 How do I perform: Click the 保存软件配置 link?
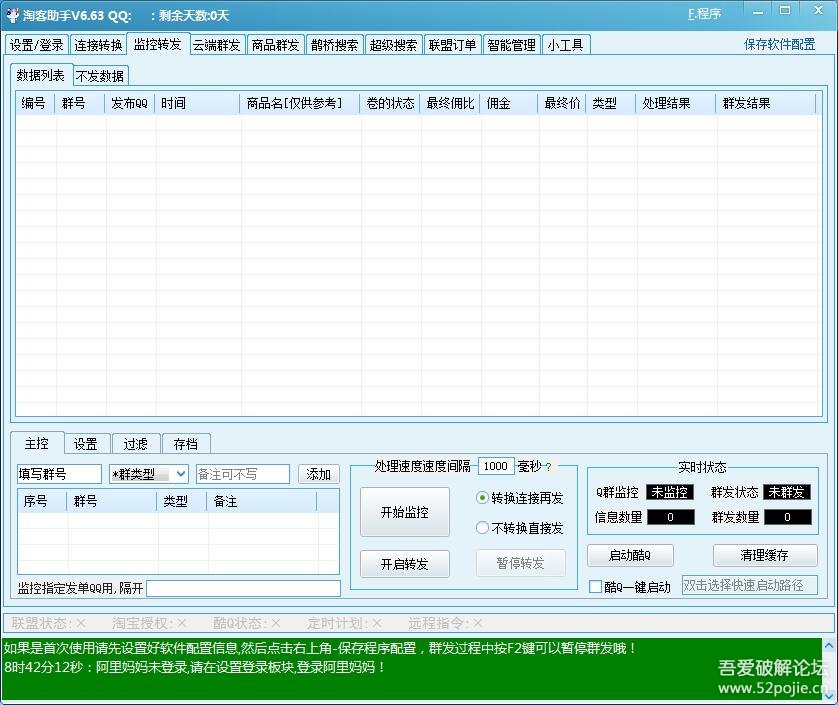point(780,44)
